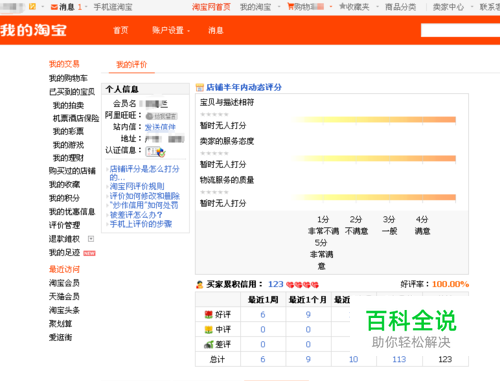Open 手机上评价的步骤 help link

pyautogui.click(x=141, y=224)
